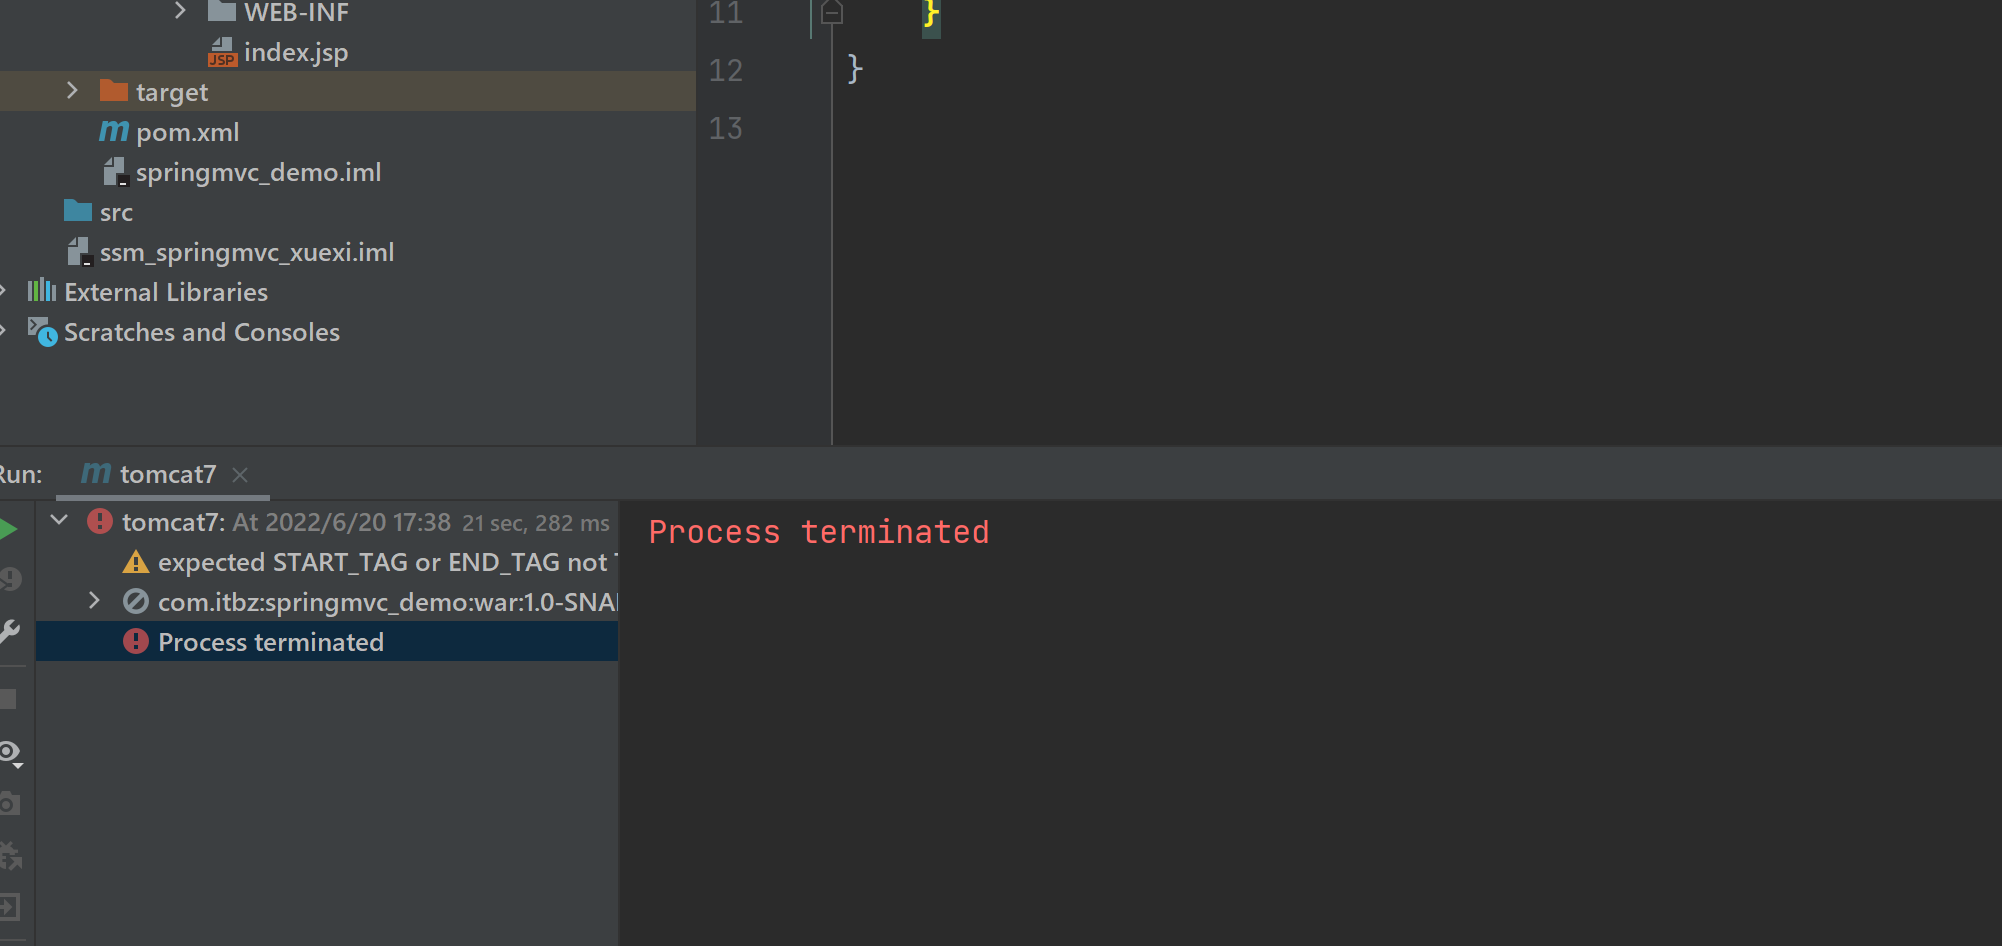This screenshot has height=946, width=2002.
Task: Click the exit arrow icon in Run toolbar
Action: 9,907
